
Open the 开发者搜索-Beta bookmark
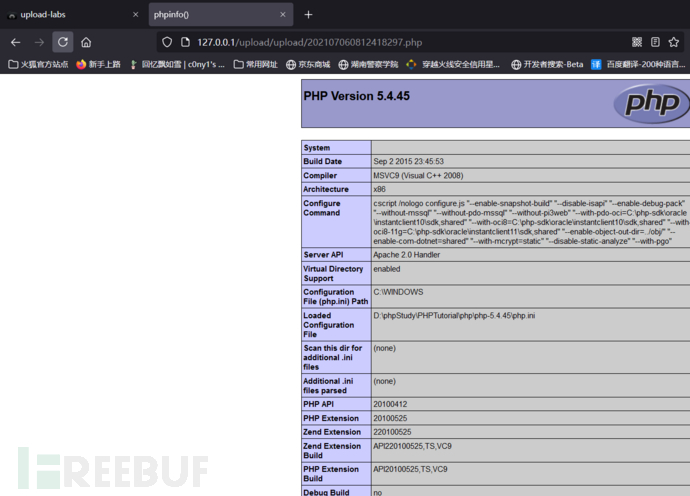click(x=547, y=65)
